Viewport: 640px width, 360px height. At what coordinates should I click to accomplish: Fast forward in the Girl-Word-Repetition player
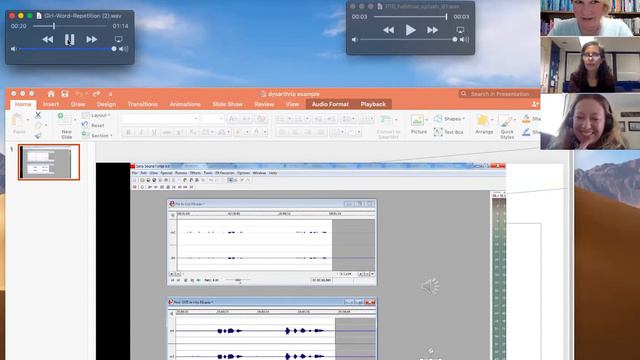pyautogui.click(x=91, y=39)
